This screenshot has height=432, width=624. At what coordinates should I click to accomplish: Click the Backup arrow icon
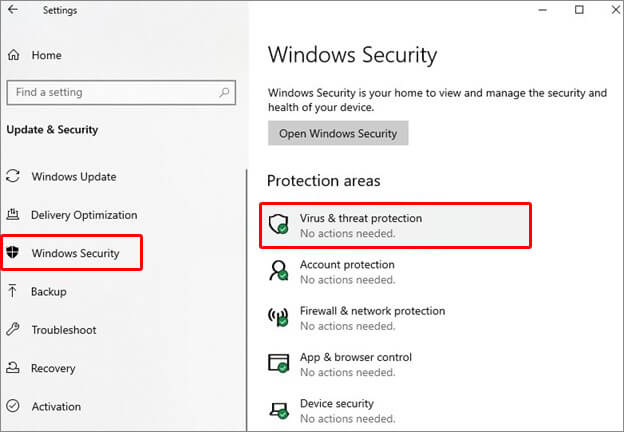tap(14, 291)
